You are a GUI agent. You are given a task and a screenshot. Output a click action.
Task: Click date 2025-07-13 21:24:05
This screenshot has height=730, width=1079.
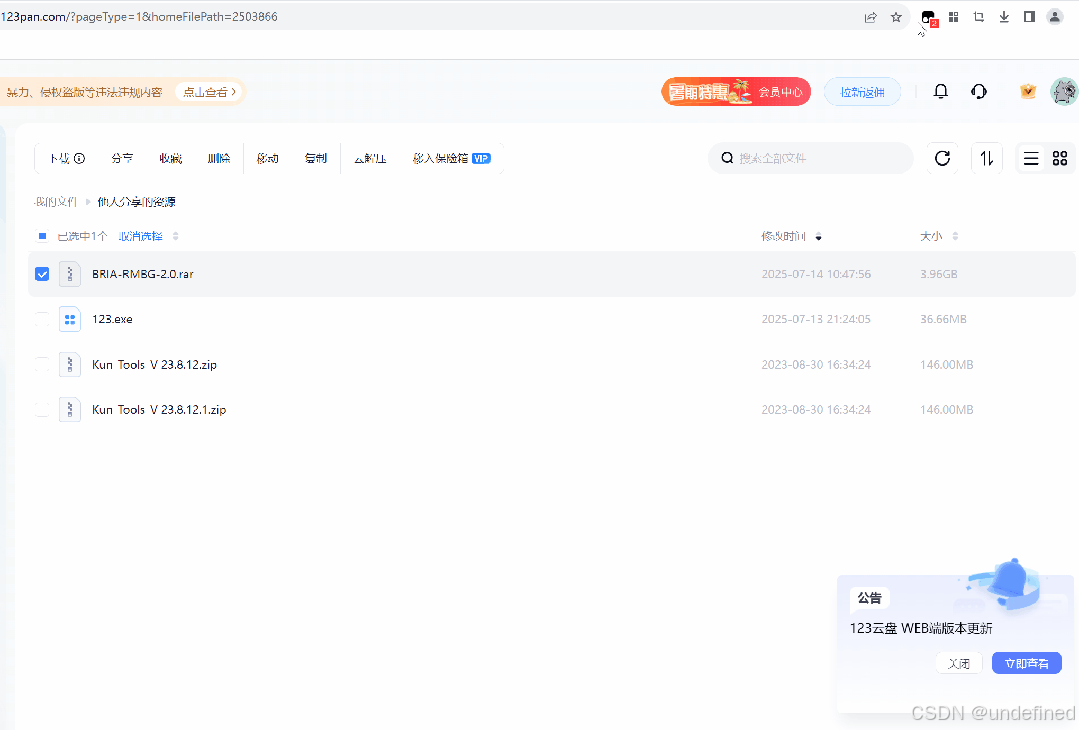click(816, 319)
